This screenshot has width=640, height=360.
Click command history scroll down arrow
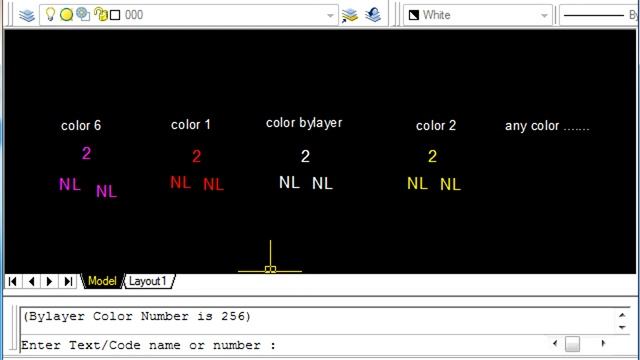[622, 327]
